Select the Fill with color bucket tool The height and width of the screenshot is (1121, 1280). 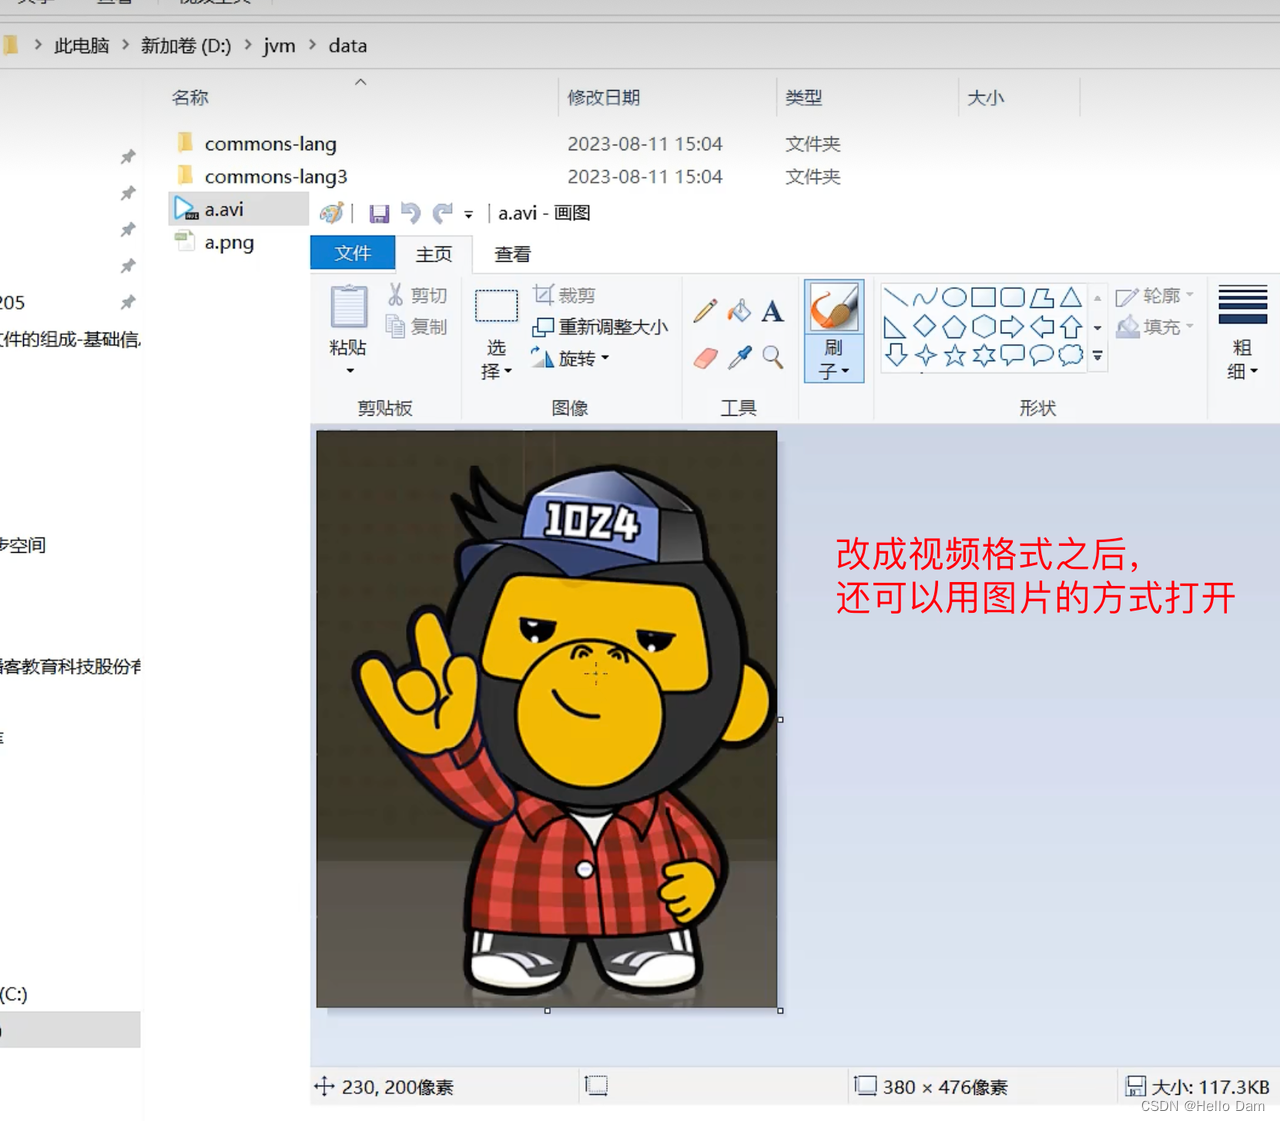coord(739,310)
